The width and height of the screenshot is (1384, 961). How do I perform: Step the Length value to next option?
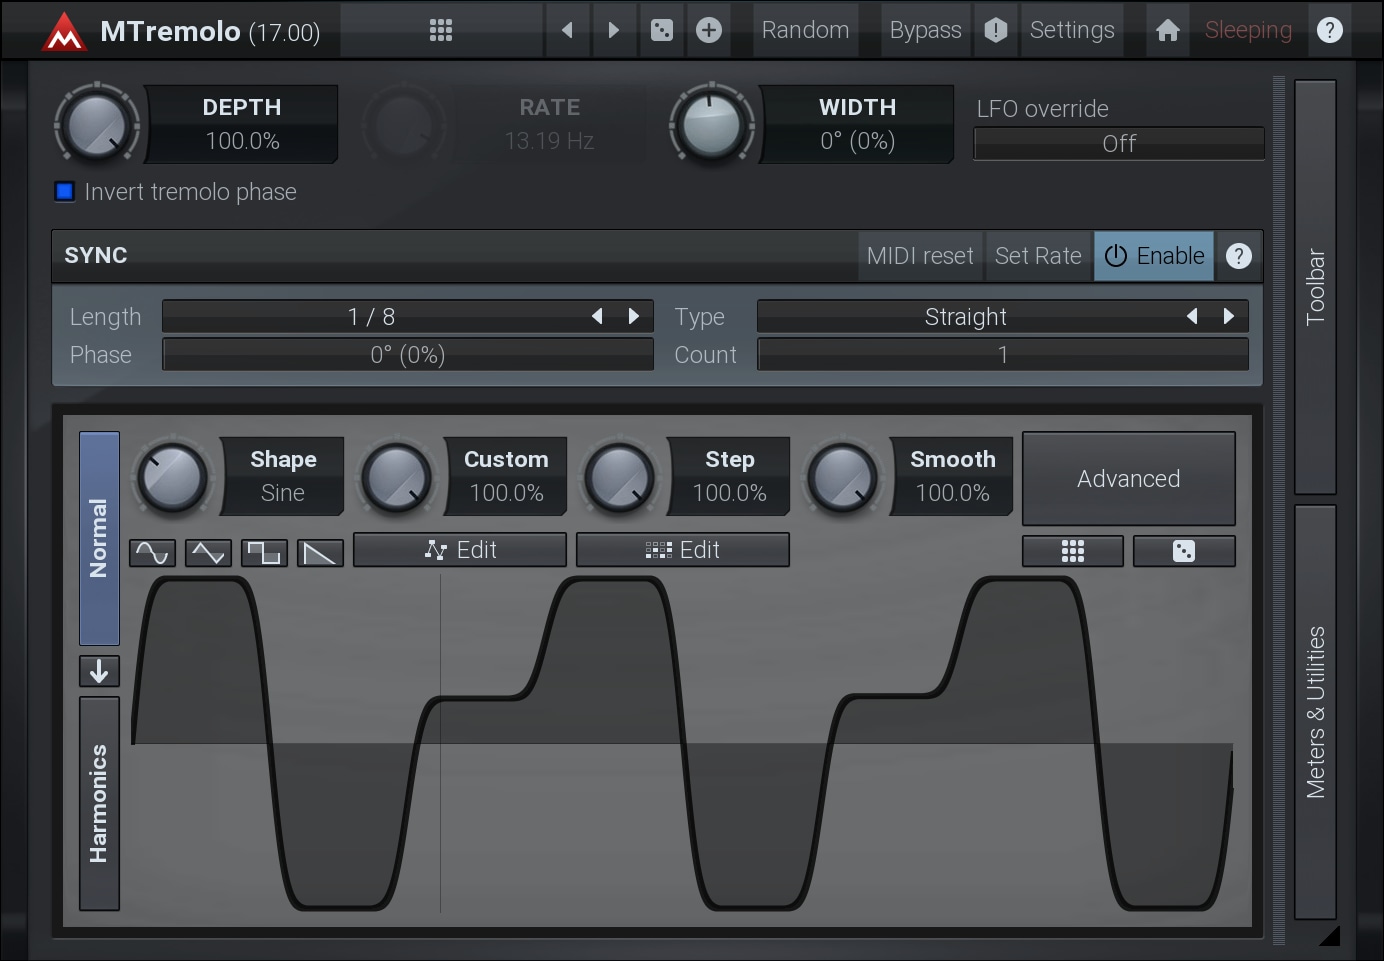point(633,316)
